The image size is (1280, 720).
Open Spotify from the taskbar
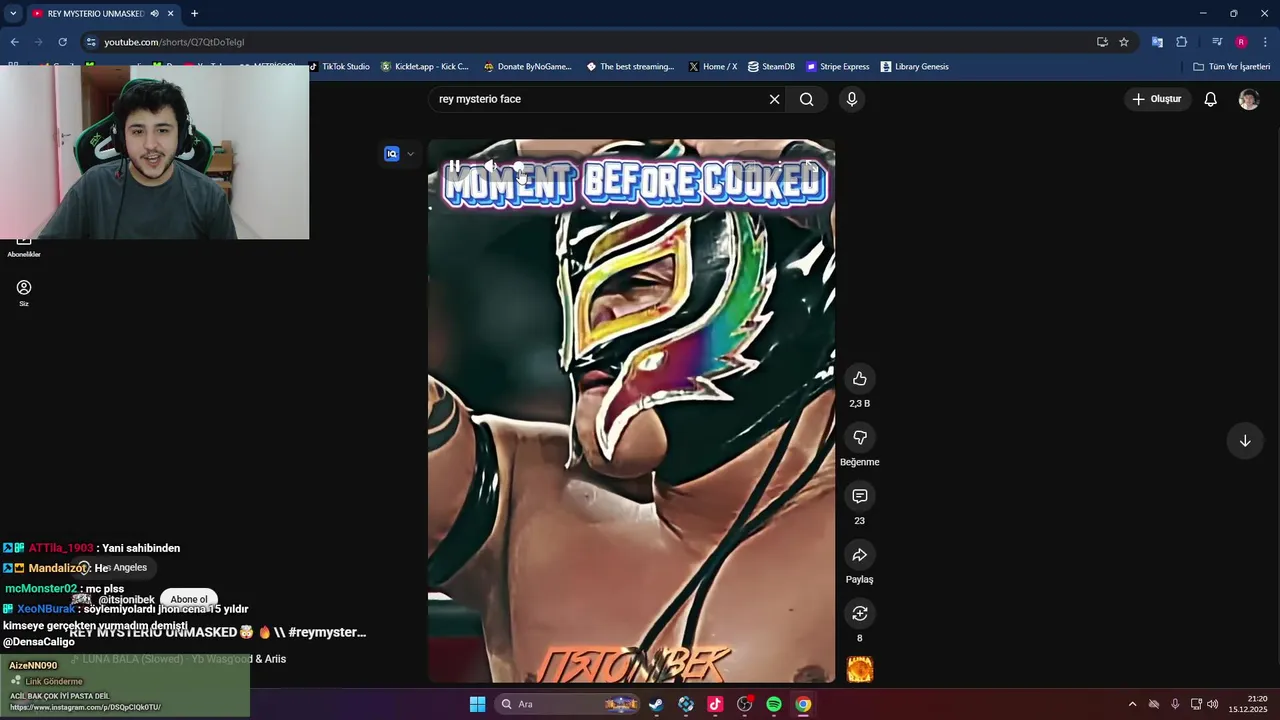774,704
